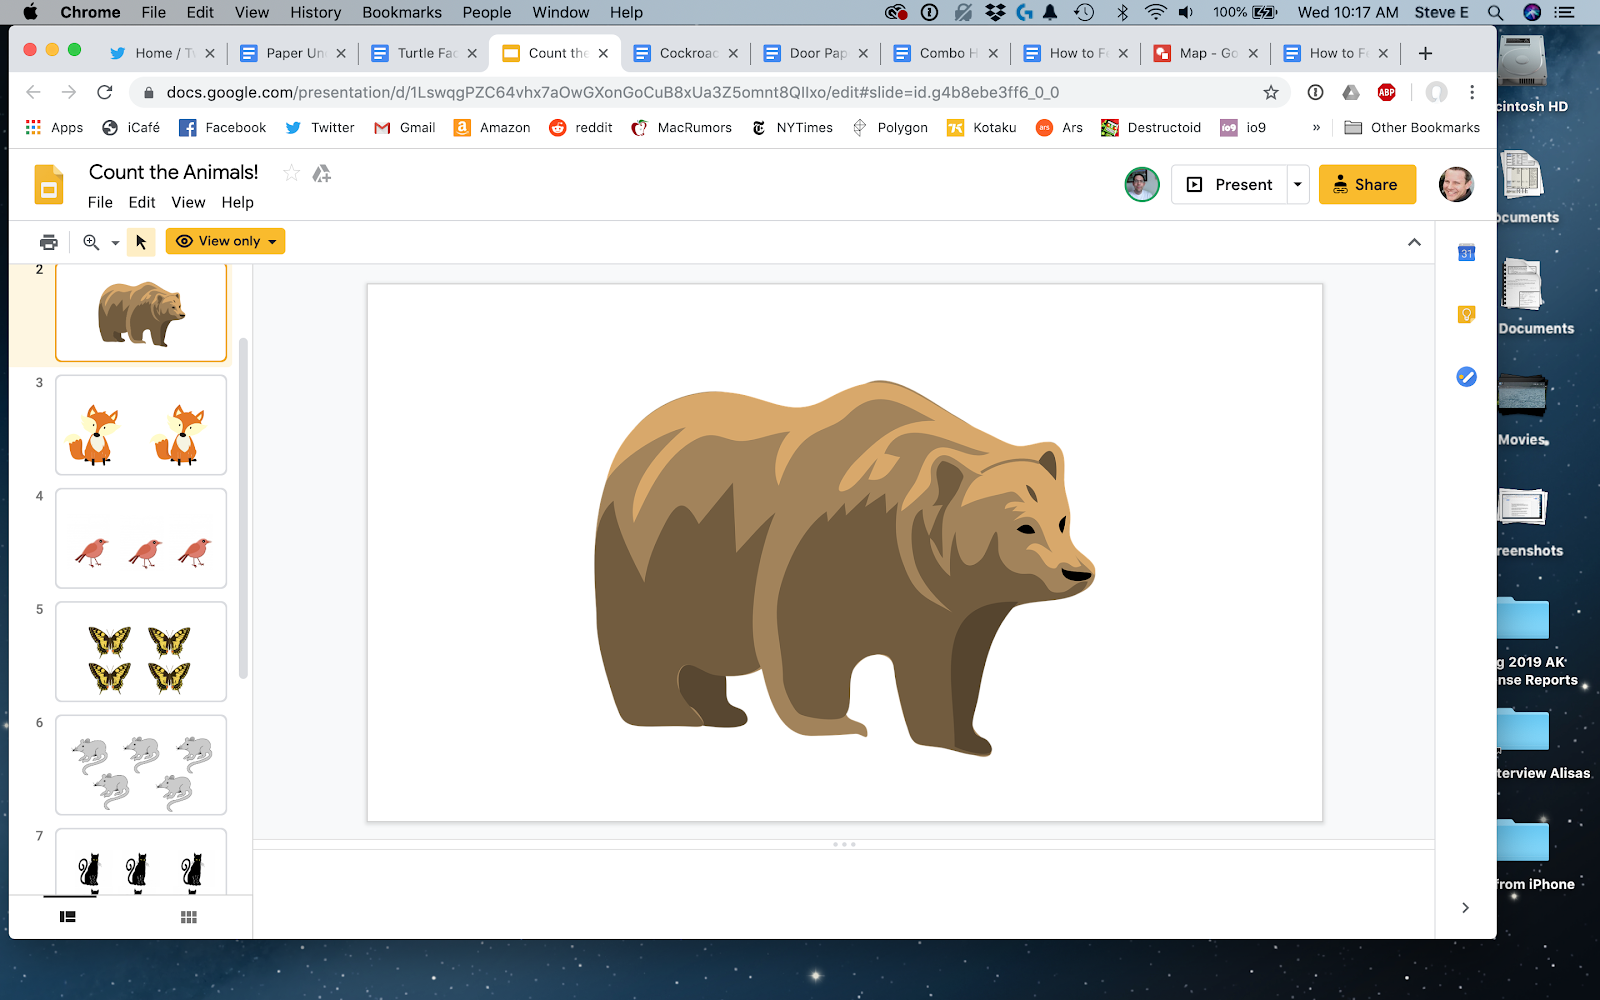Click the zoom magnifier tool icon

tap(91, 242)
